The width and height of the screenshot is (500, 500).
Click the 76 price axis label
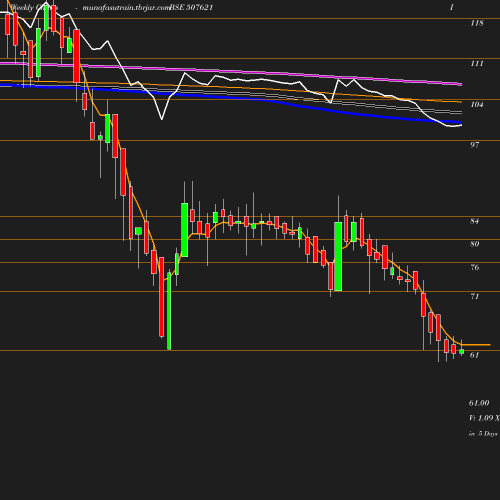coord(474,267)
